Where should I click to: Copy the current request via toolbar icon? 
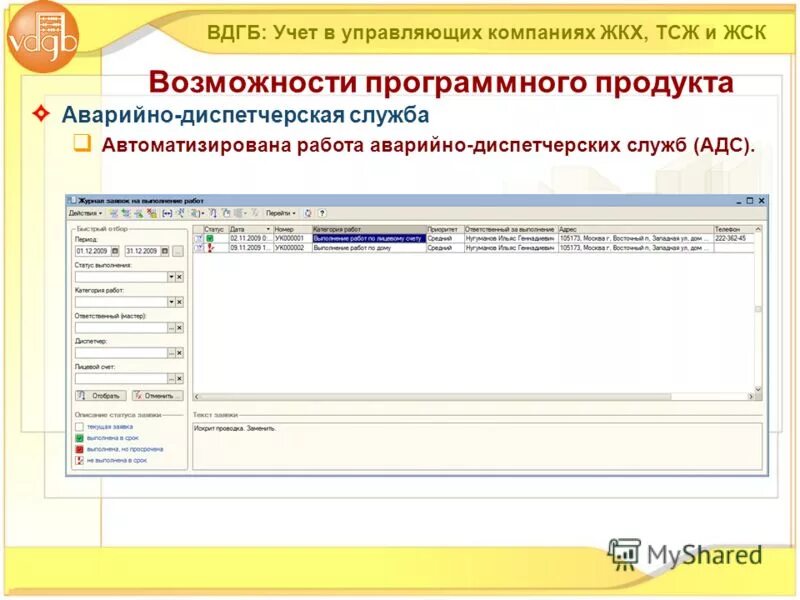point(126,212)
